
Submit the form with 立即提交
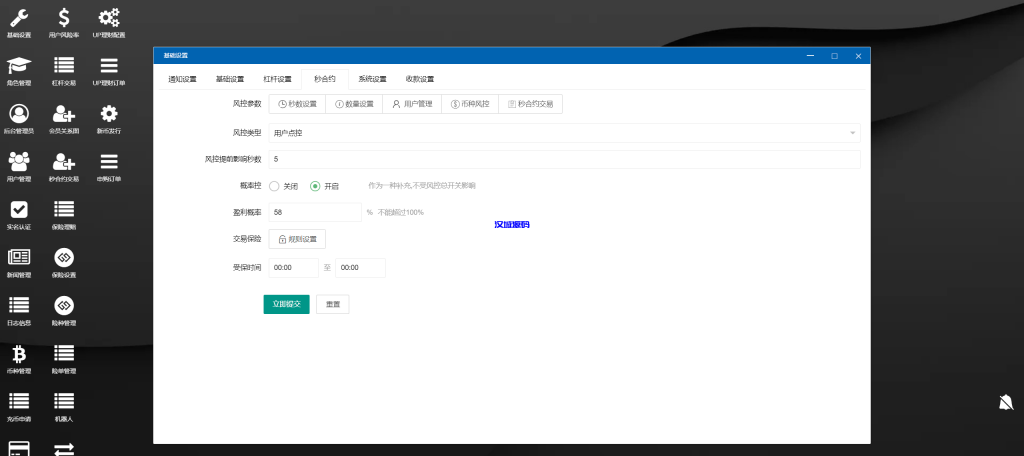click(287, 304)
